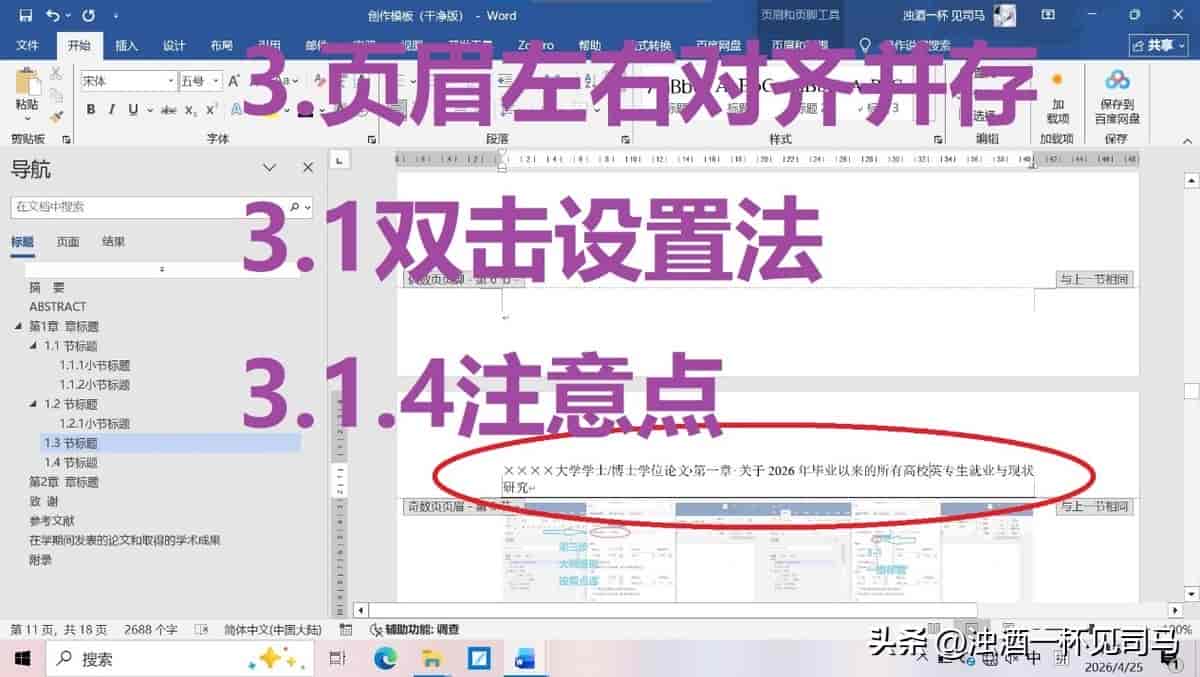Screen dimensions: 1200x677
Task: Save the document from the quick access toolbar
Action: (25, 15)
